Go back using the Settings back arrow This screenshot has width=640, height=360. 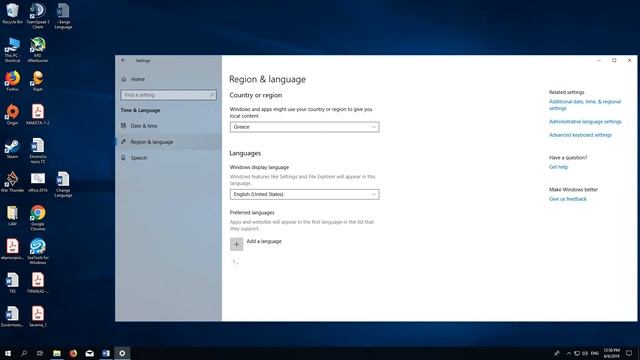(x=123, y=60)
